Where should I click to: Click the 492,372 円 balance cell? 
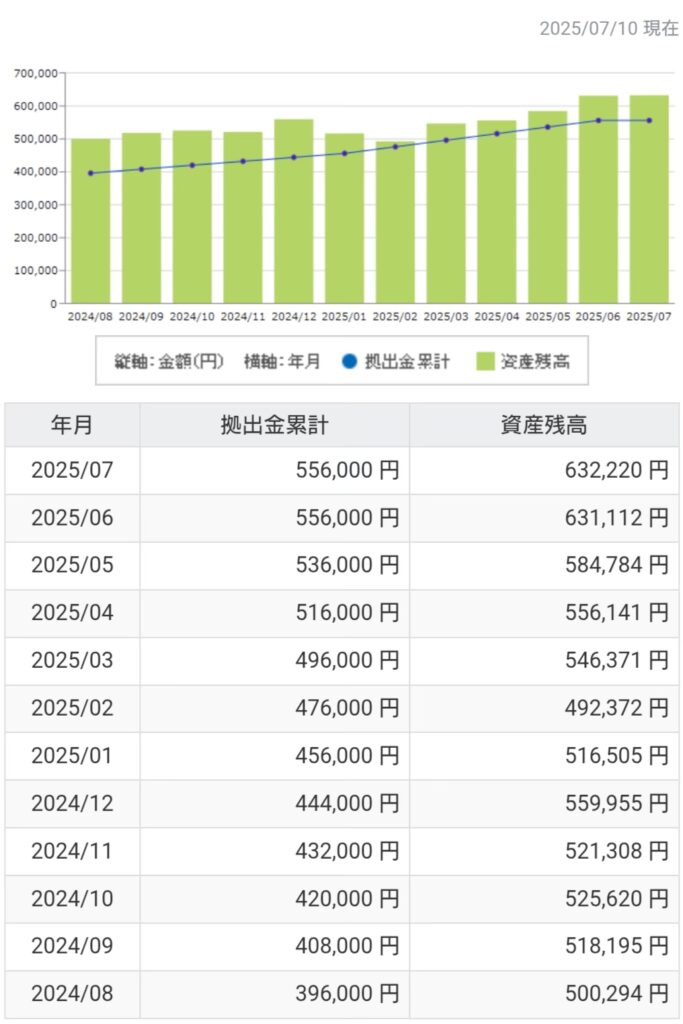[544, 708]
